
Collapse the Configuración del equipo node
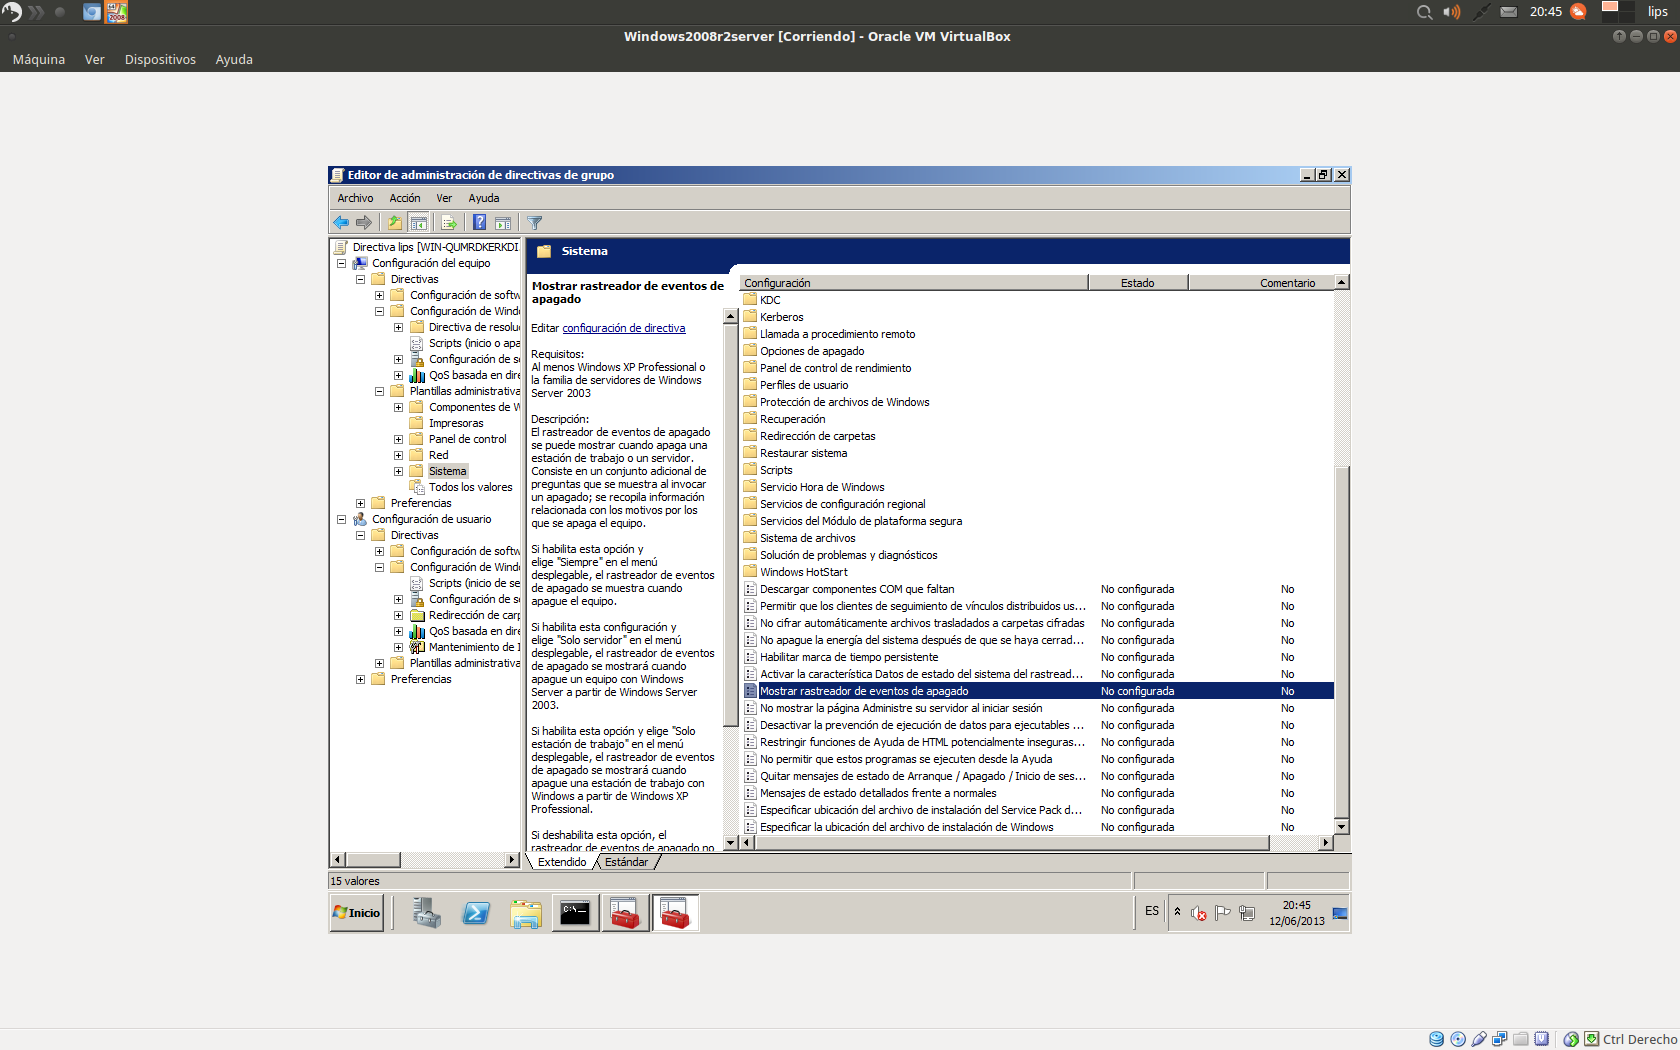click(x=341, y=263)
